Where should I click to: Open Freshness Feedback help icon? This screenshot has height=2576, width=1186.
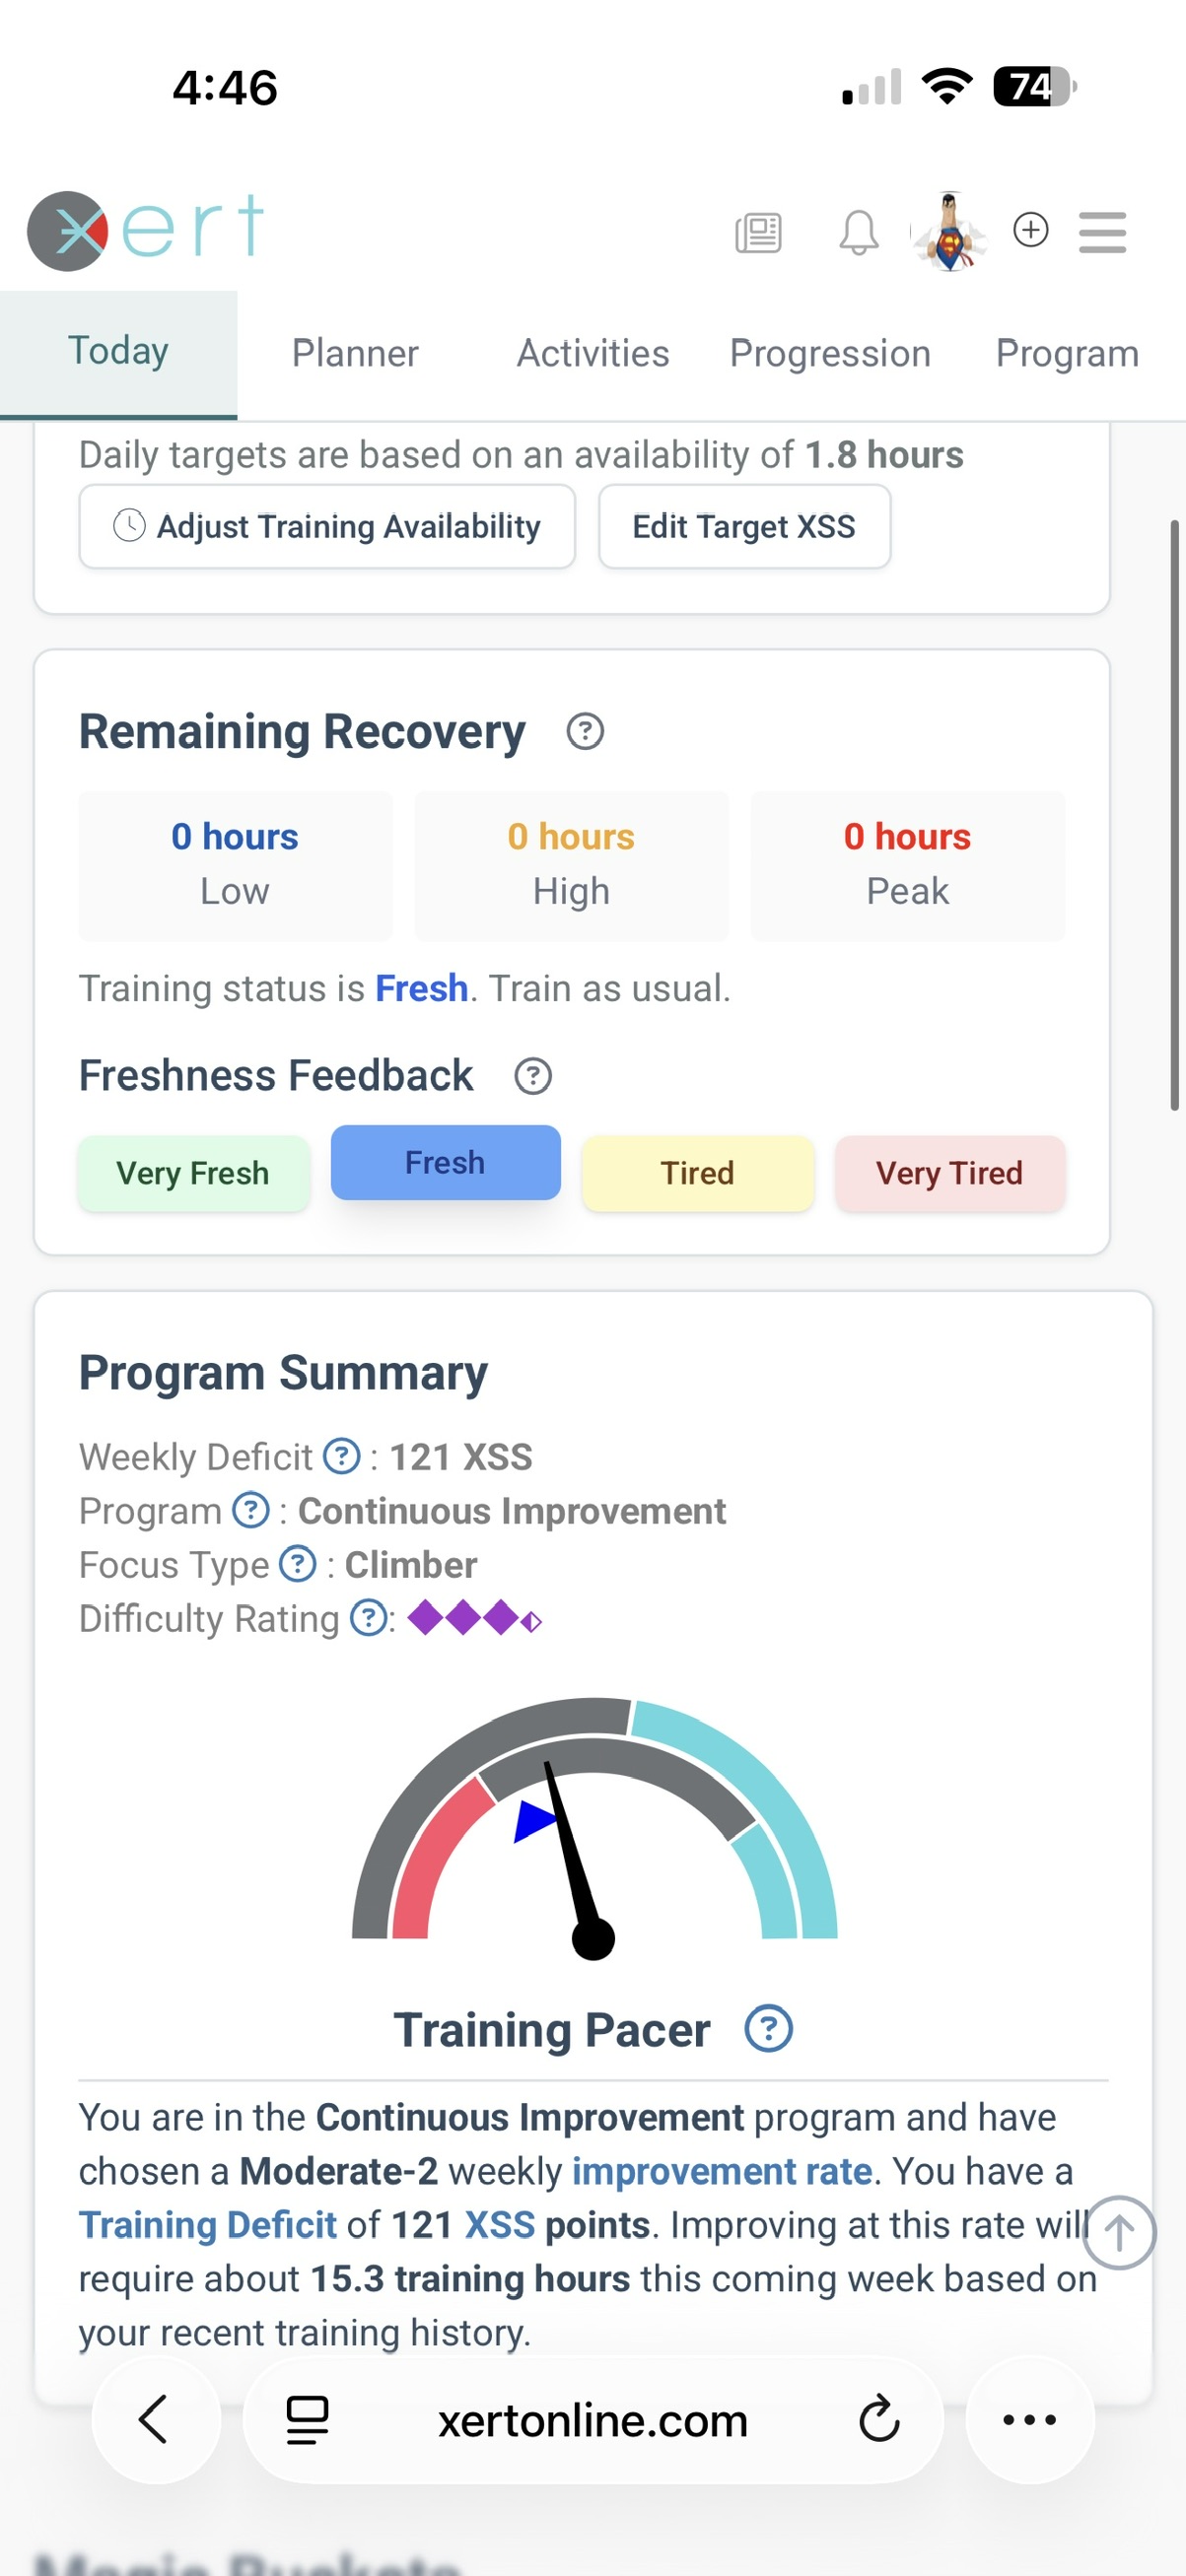[533, 1077]
